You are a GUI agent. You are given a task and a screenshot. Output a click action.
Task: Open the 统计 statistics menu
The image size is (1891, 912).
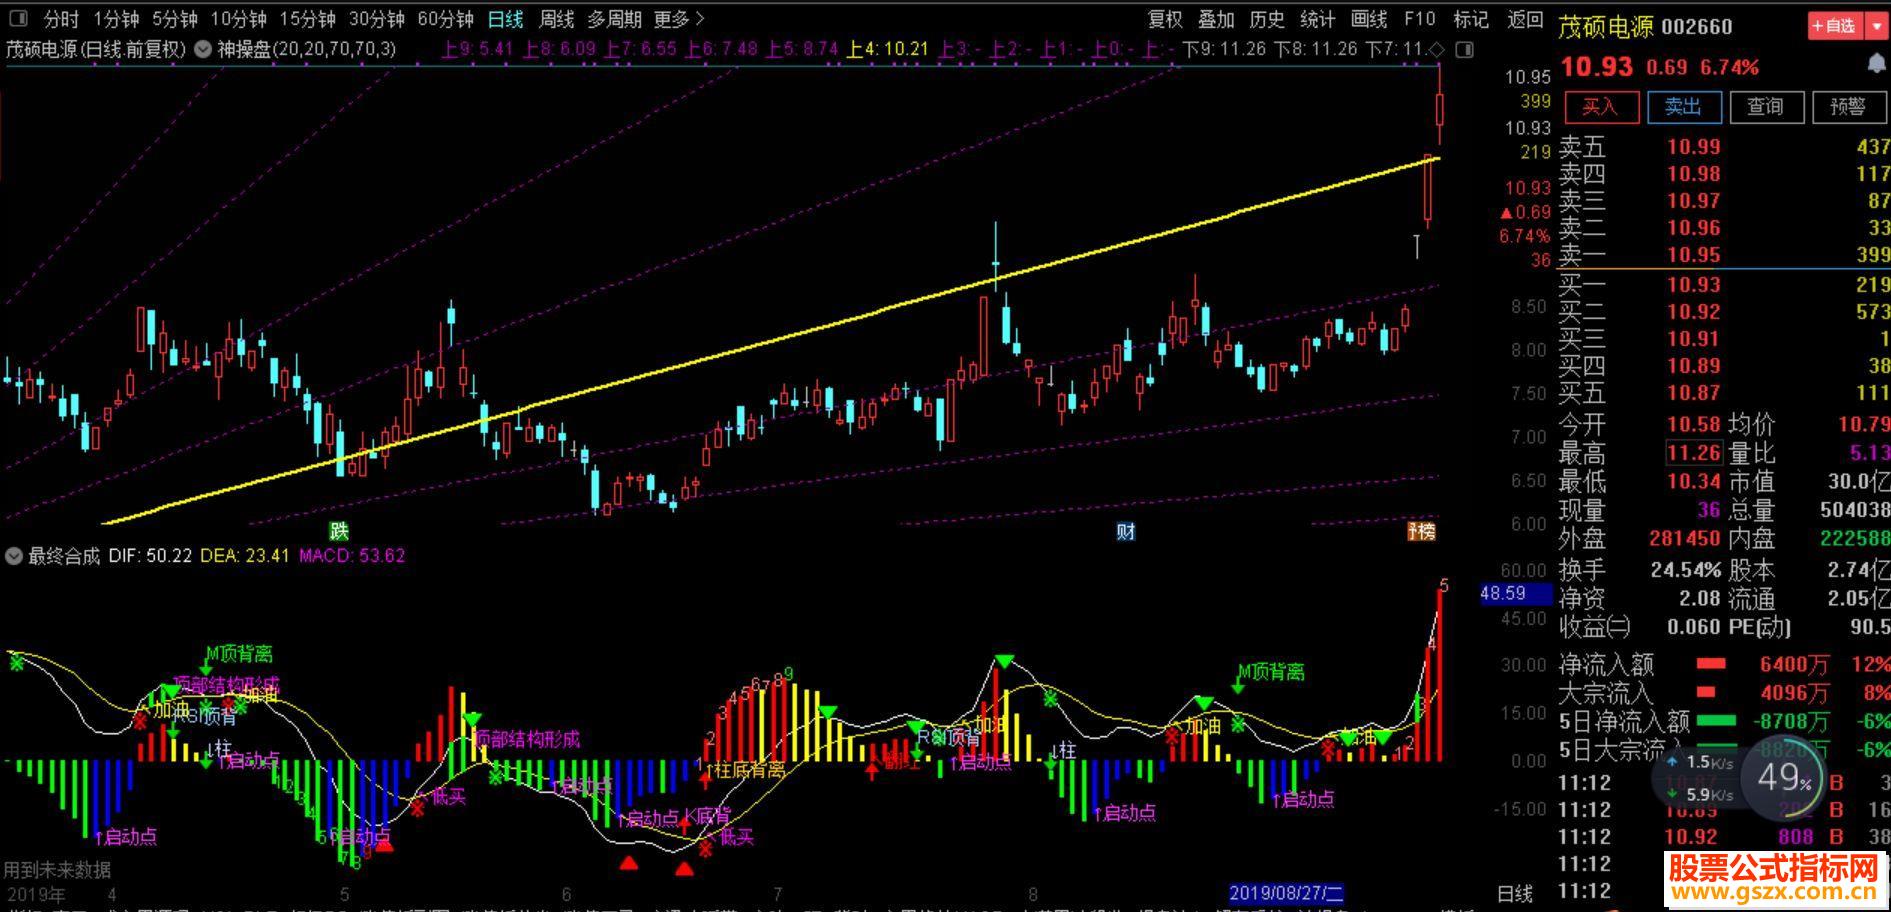[1317, 20]
